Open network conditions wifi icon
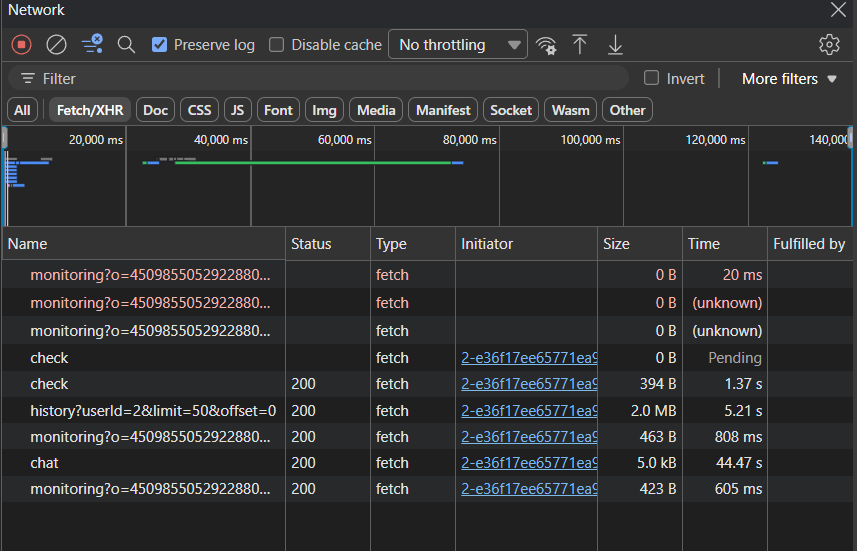Image resolution: width=857 pixels, height=551 pixels. (x=546, y=45)
